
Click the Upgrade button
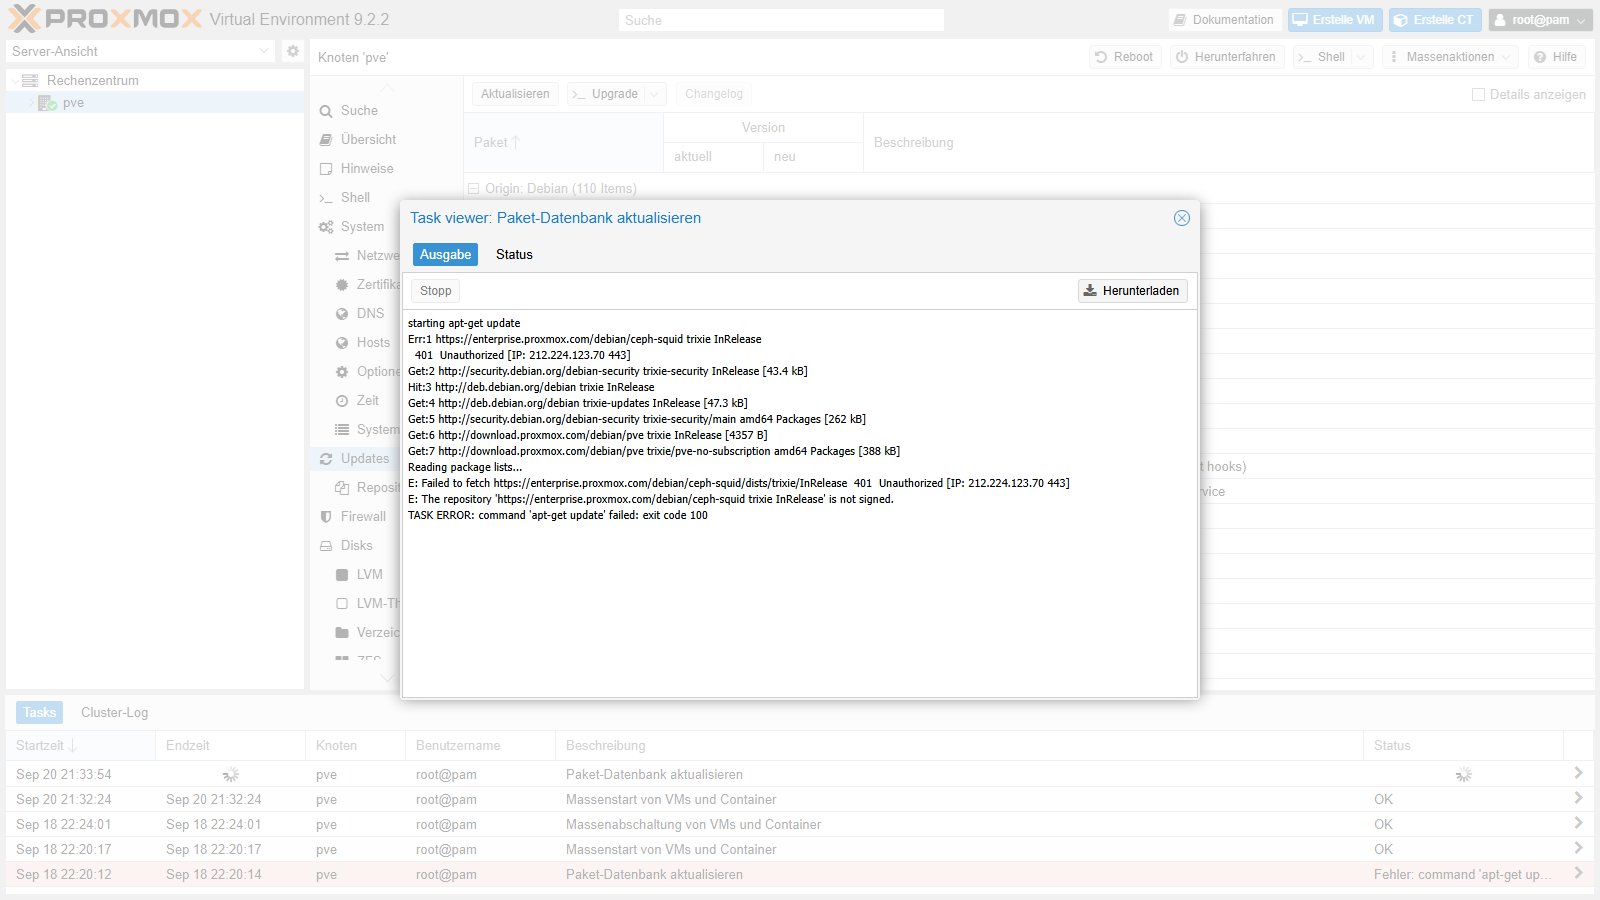[606, 94]
